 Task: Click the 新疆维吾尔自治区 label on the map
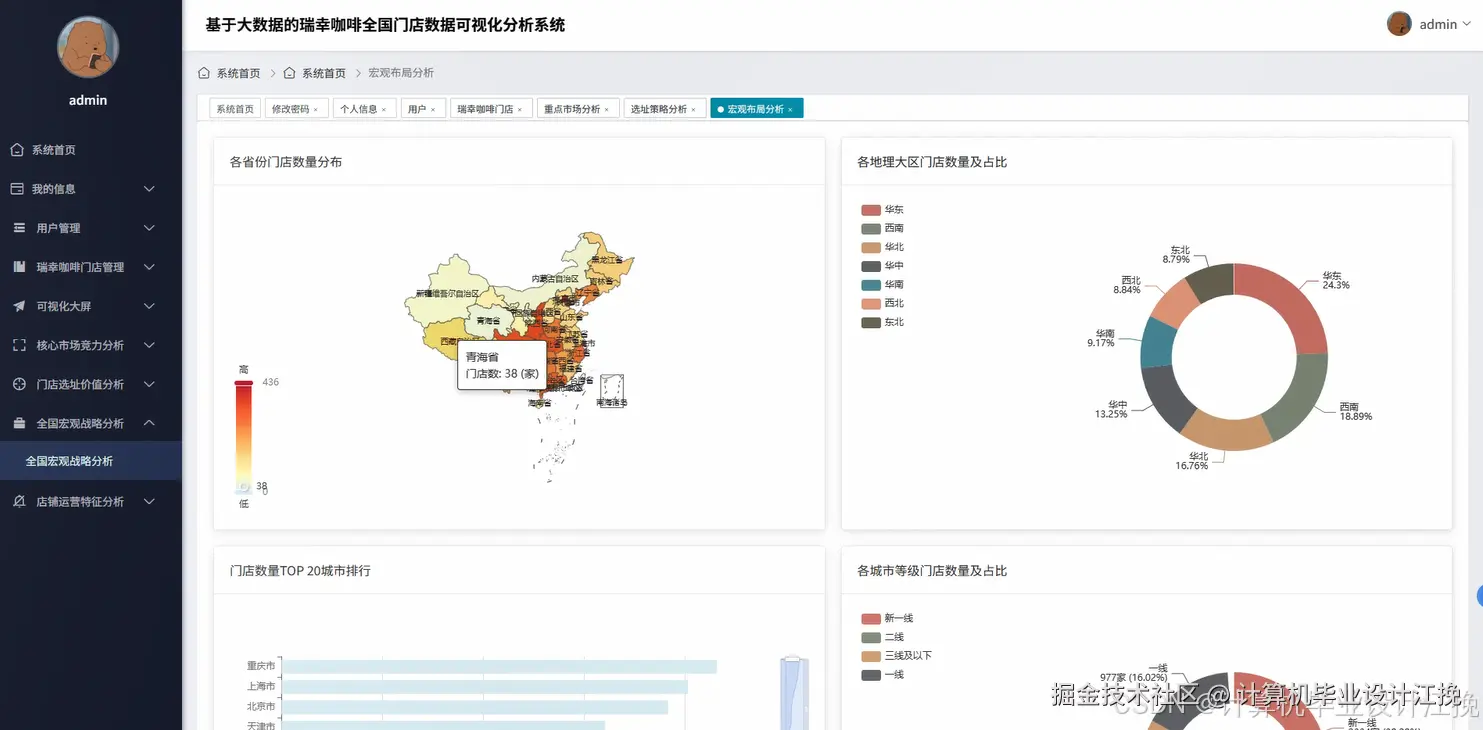[449, 293]
